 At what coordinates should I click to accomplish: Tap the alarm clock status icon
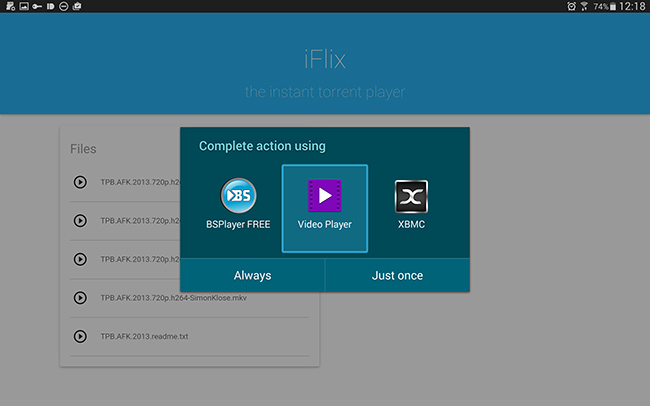(x=571, y=6)
